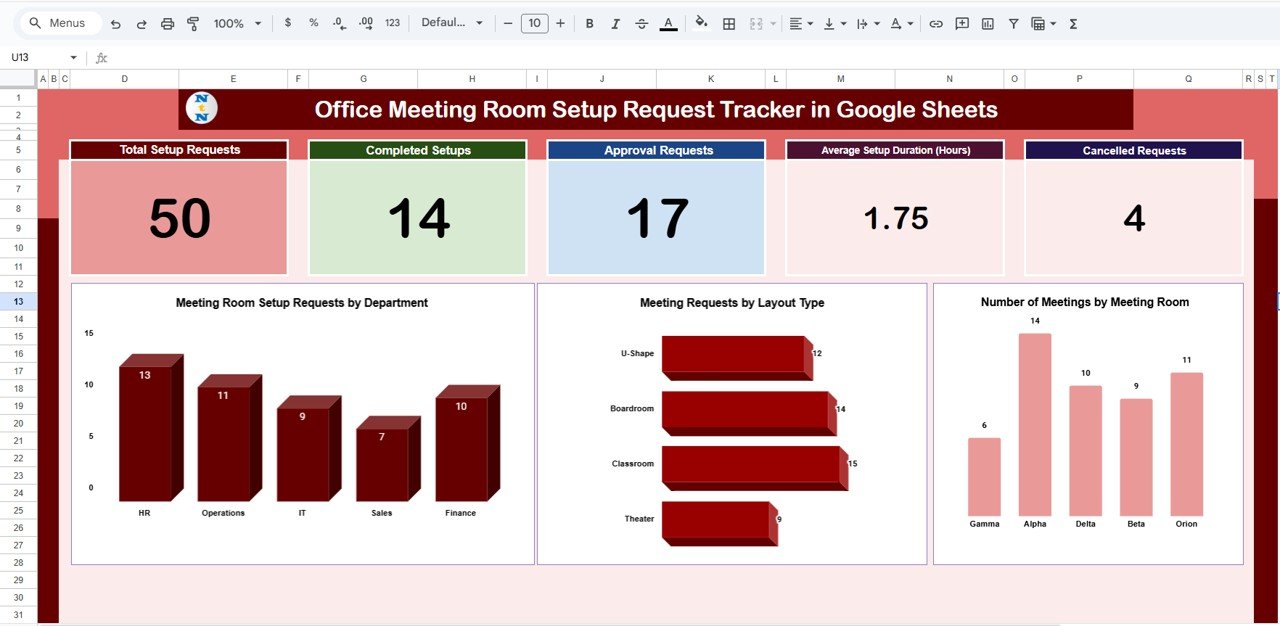This screenshot has height=626, width=1280.
Task: Select the Paint format tool
Action: tap(193, 22)
